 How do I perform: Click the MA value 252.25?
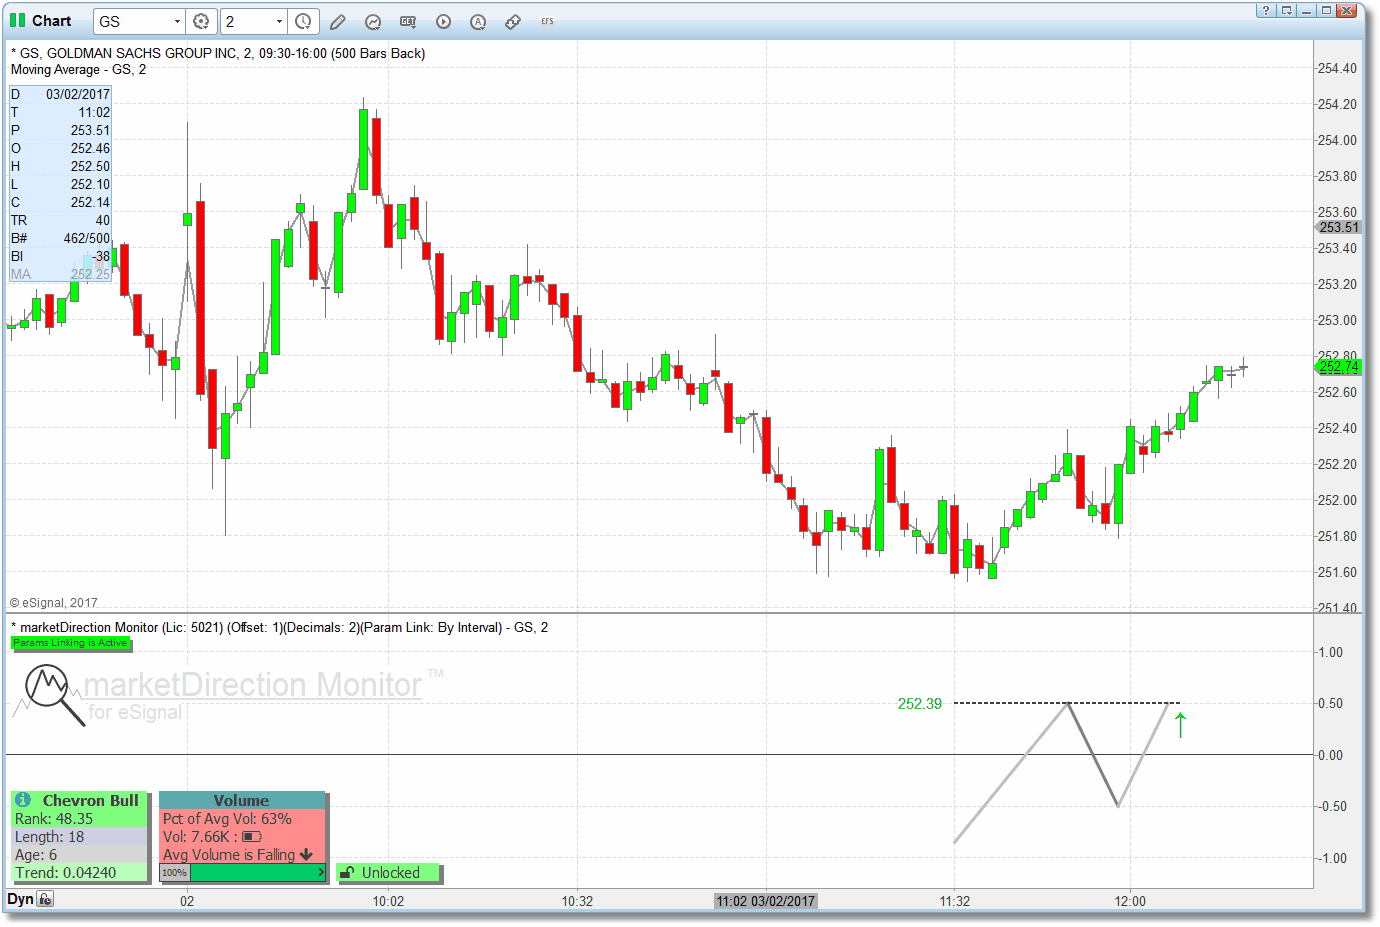[x=90, y=274]
